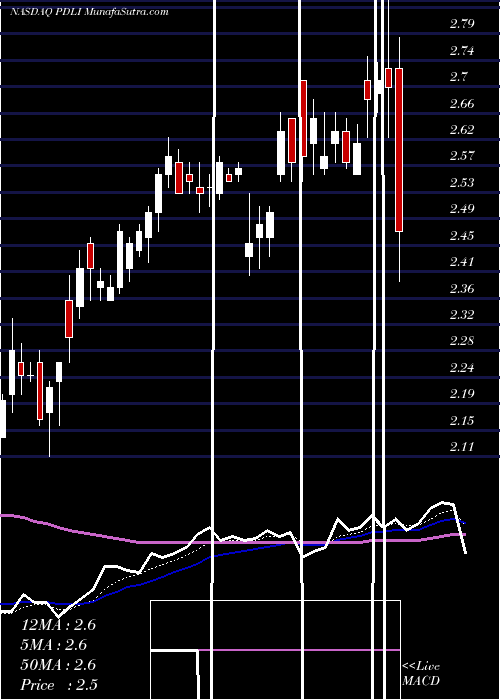Click the 2.49 price axis label
This screenshot has height=700, width=500.
click(462, 209)
